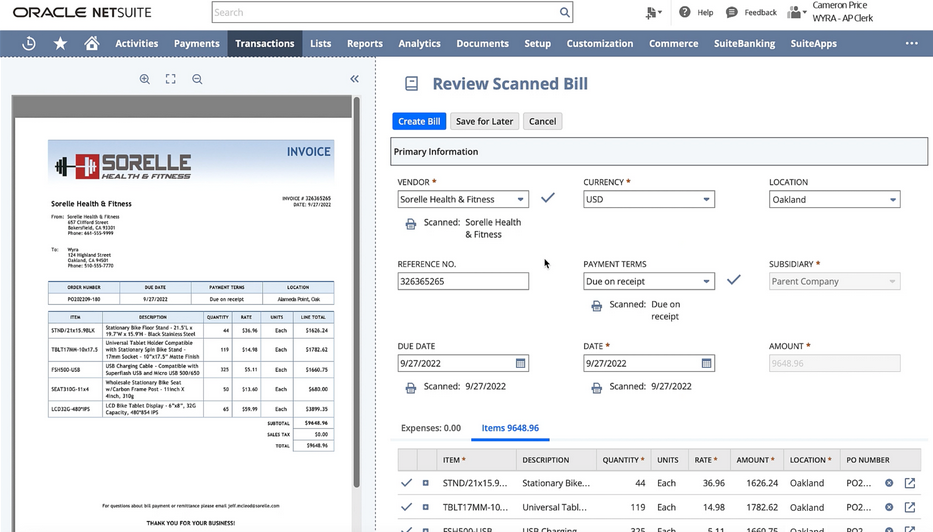Toggle the payment terms match checkmark
The width and height of the screenshot is (933, 532).
click(x=734, y=279)
